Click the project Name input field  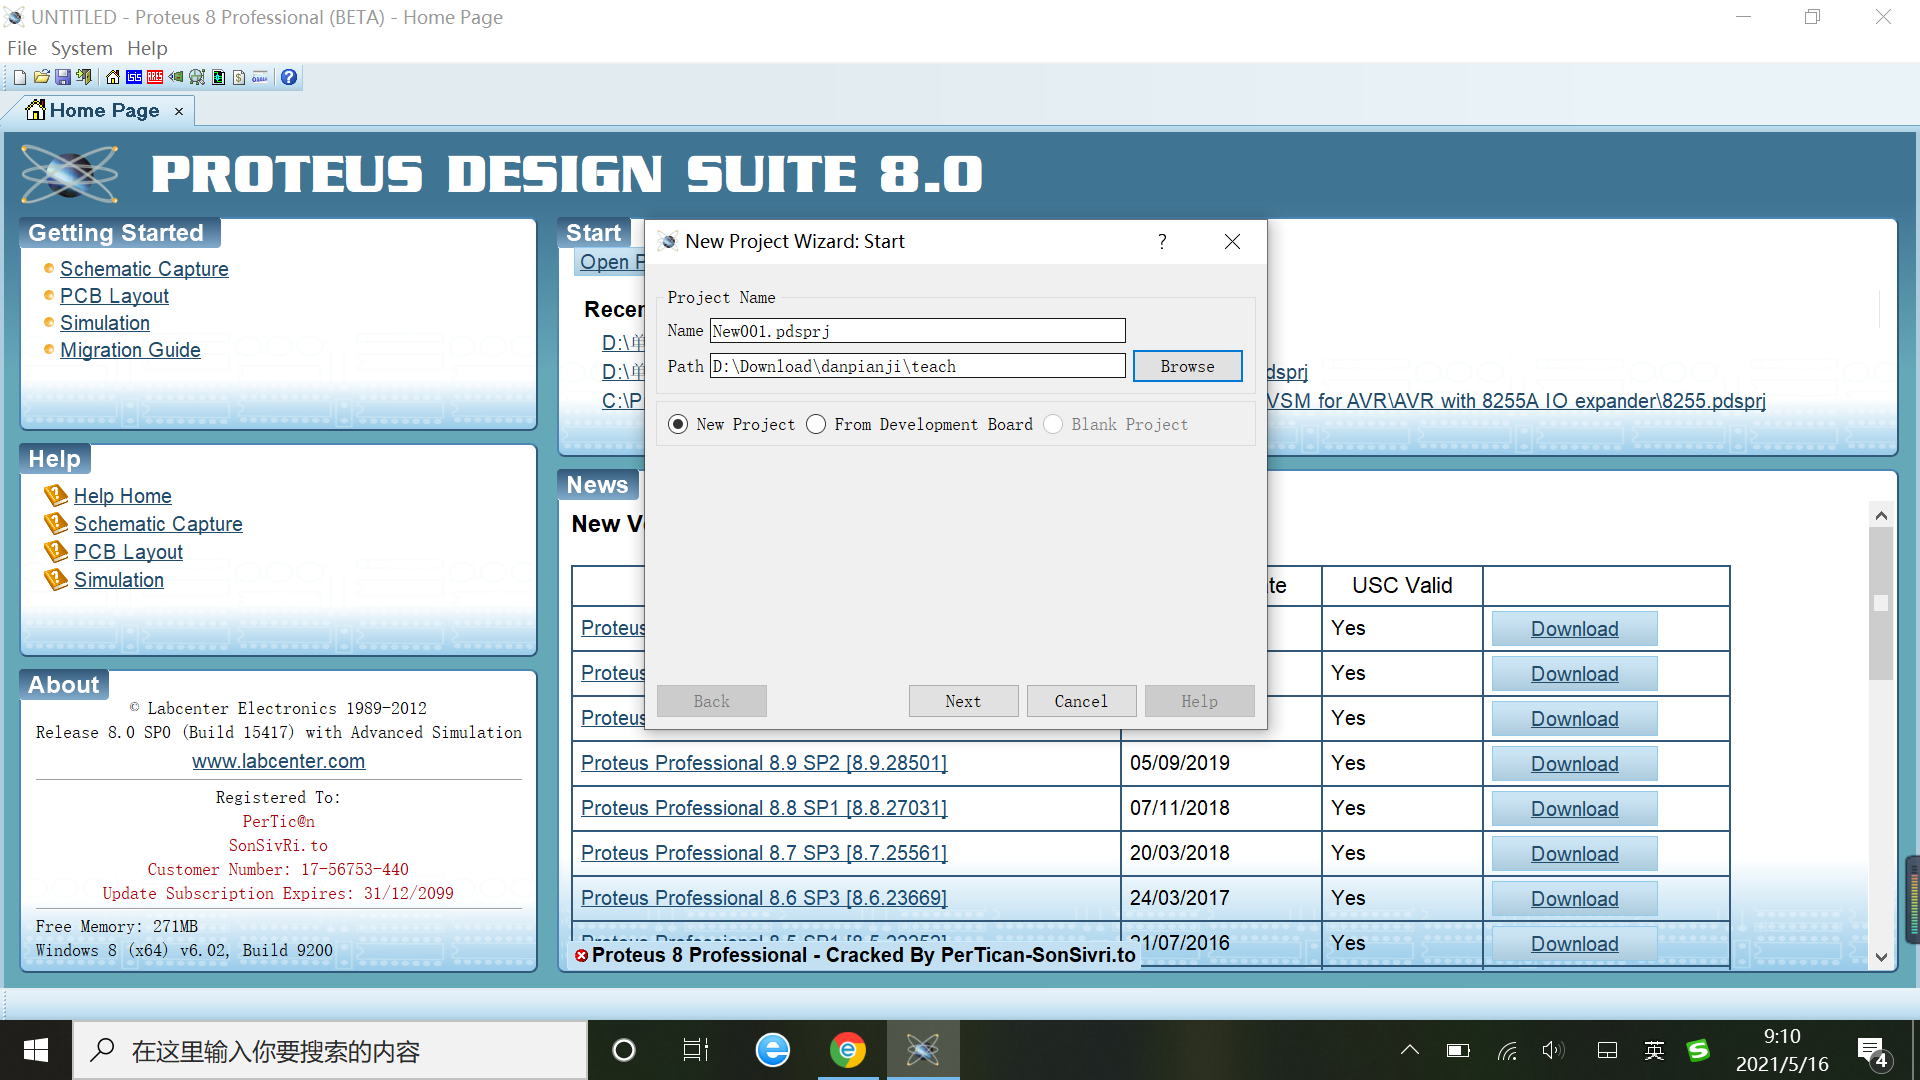[917, 331]
